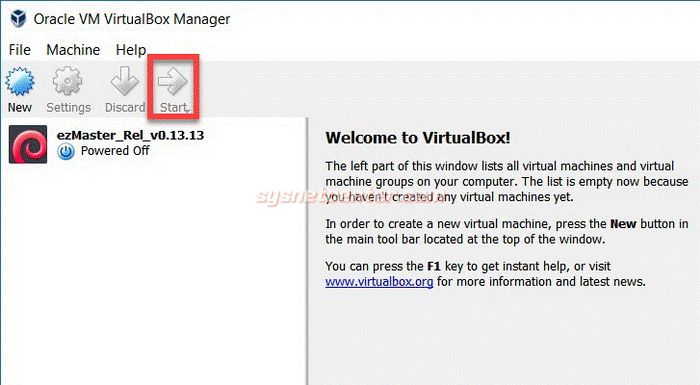Click the Powered Off status icon
Image resolution: width=700 pixels, height=385 pixels.
[66, 151]
